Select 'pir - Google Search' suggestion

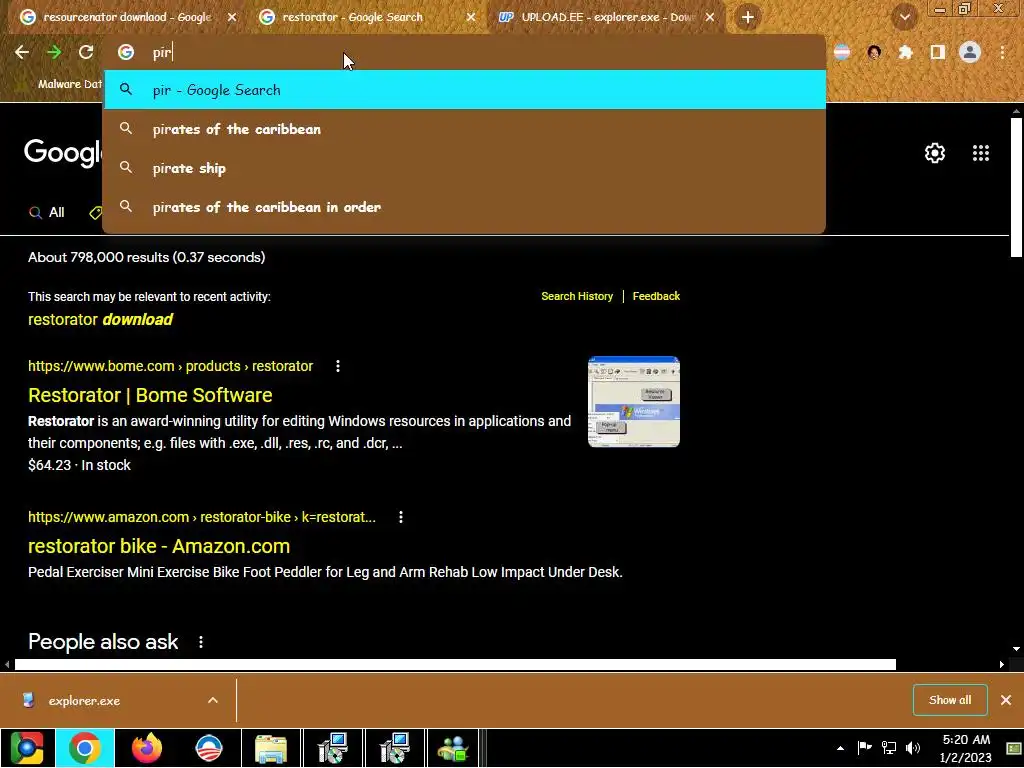coord(464,89)
